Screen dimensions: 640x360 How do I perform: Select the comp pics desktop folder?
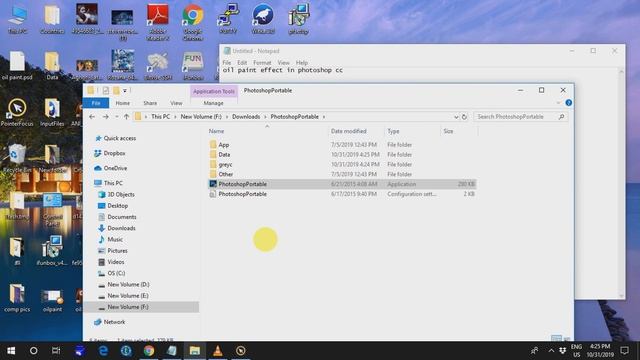[x=17, y=298]
